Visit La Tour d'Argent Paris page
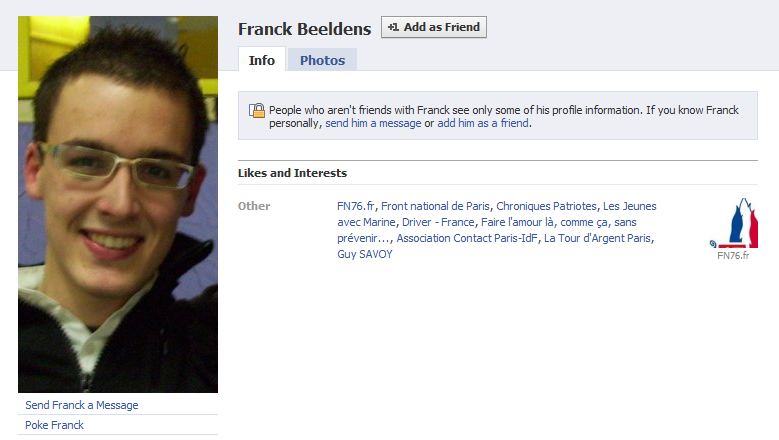Viewport: 779px width, 440px height. [x=597, y=238]
